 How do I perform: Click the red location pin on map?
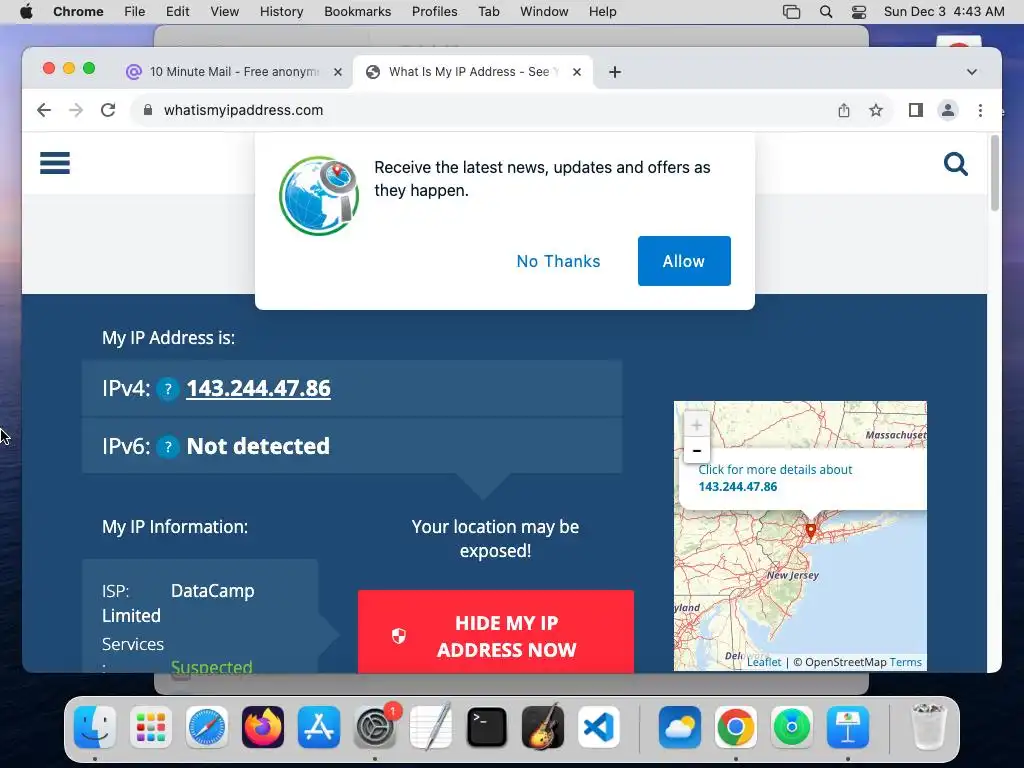click(x=810, y=531)
